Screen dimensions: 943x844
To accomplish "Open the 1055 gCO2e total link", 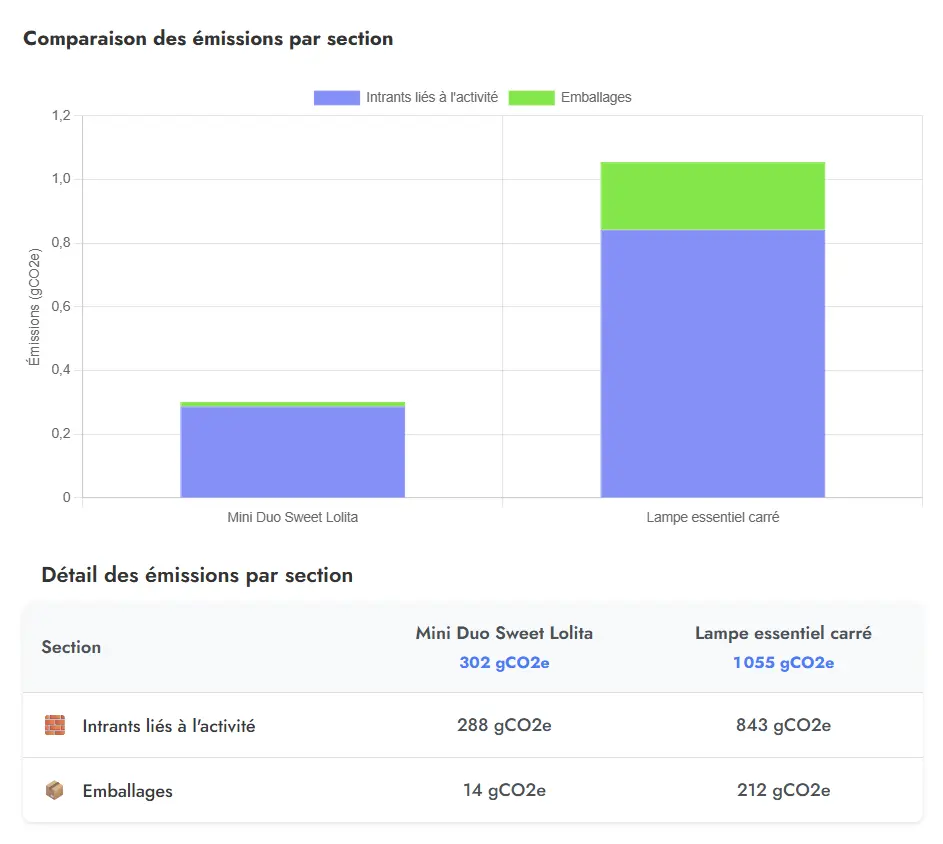I will pyautogui.click(x=783, y=662).
